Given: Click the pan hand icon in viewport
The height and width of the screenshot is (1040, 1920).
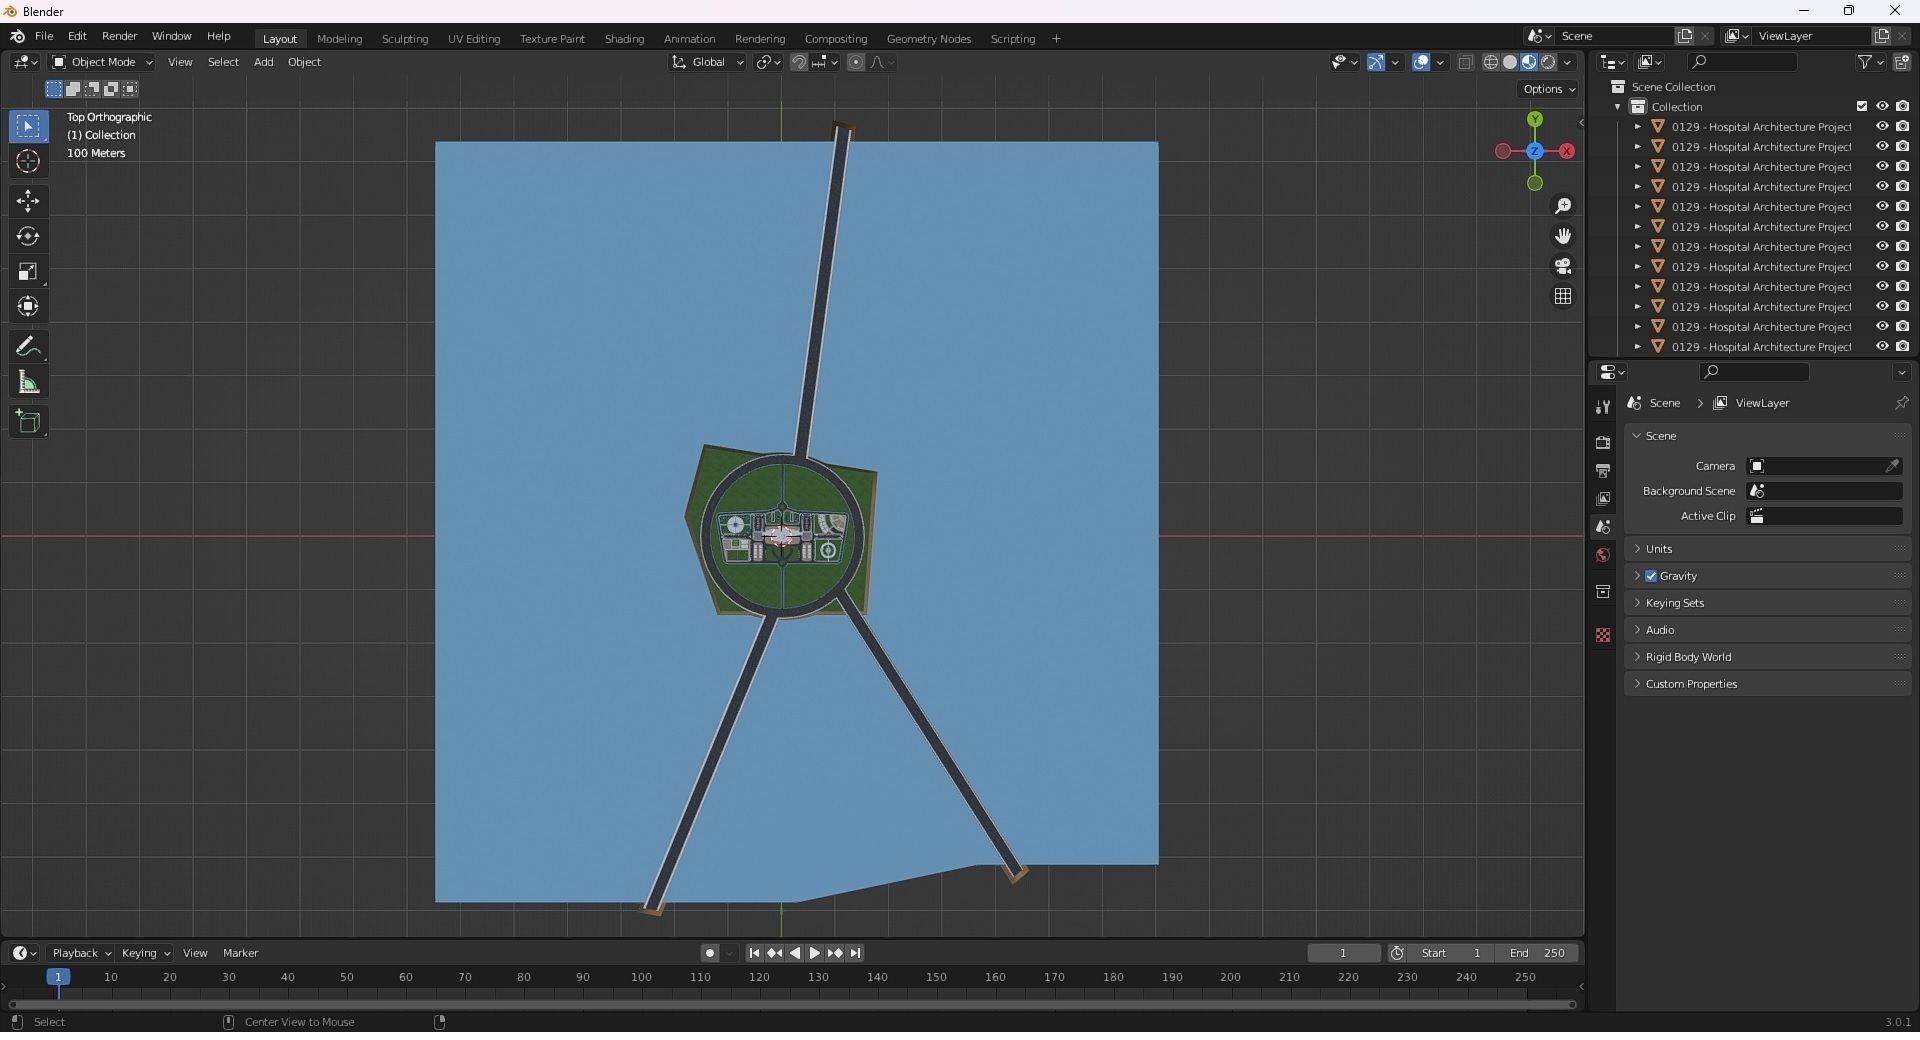Looking at the screenshot, I should click(x=1563, y=236).
